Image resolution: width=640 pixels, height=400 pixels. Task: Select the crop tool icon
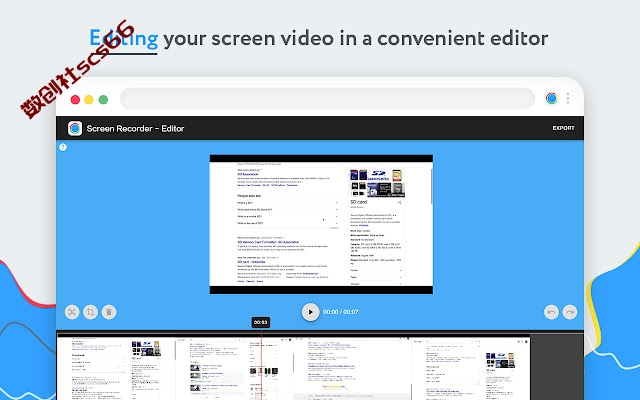click(91, 312)
